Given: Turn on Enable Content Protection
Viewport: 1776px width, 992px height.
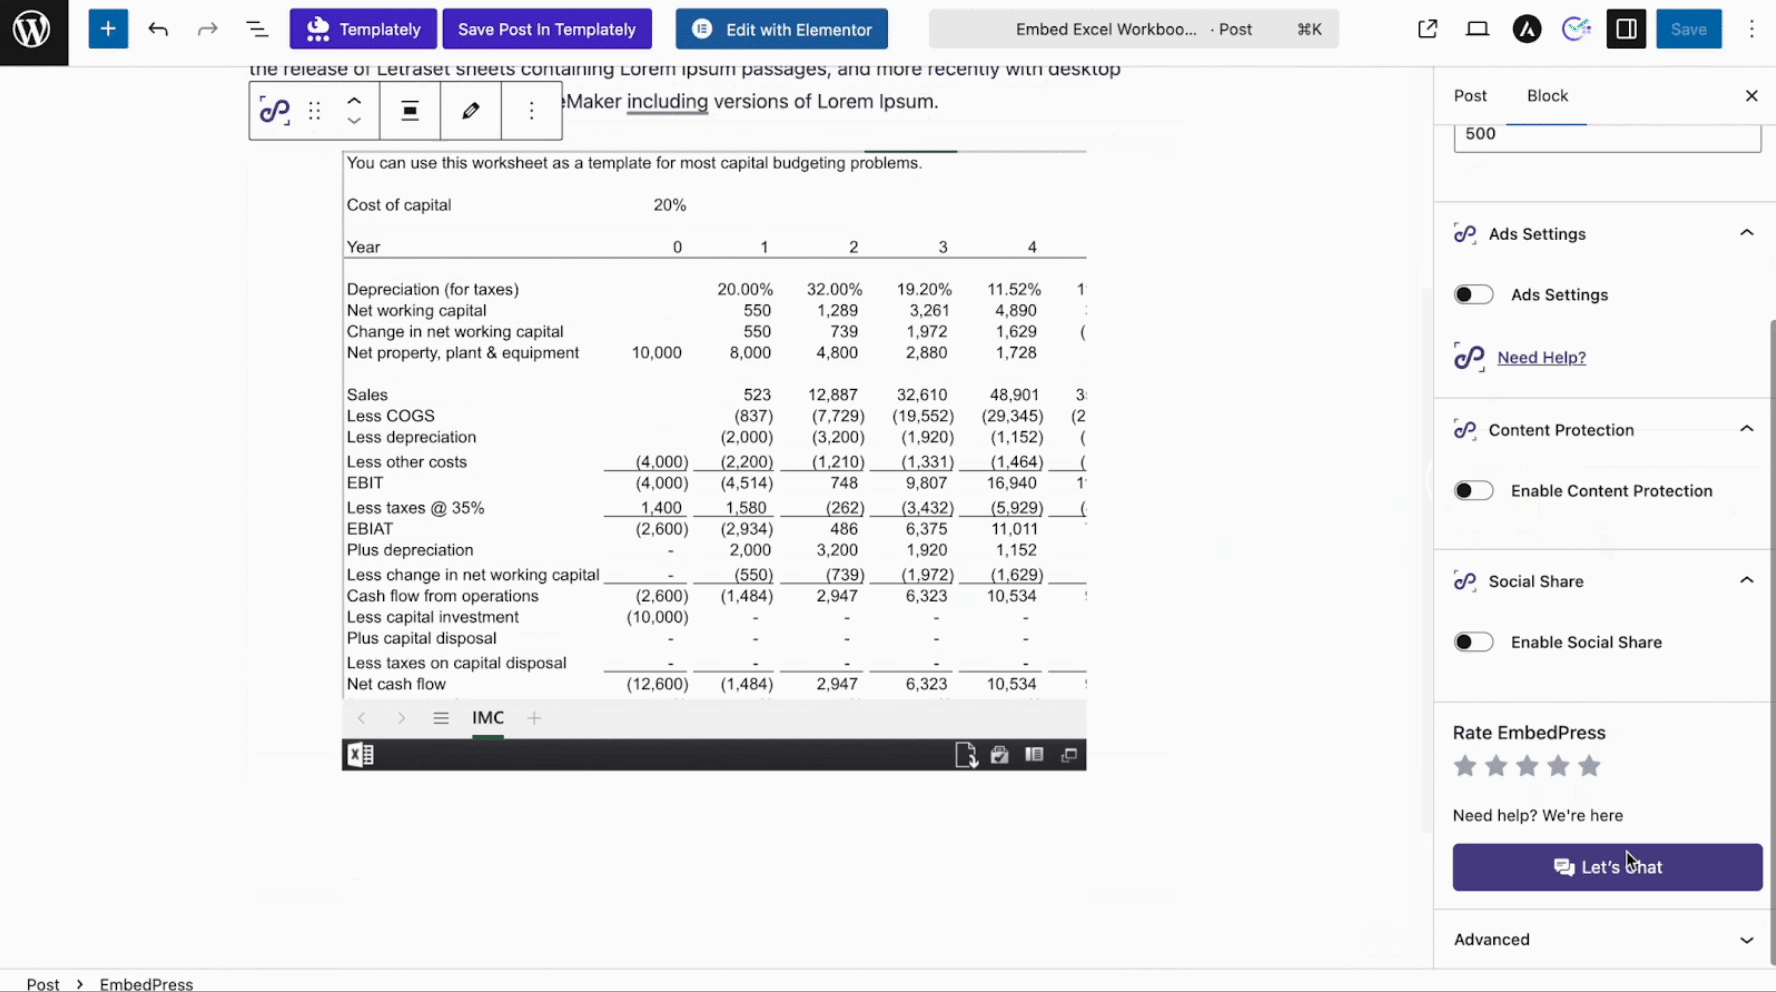Looking at the screenshot, I should tap(1473, 491).
